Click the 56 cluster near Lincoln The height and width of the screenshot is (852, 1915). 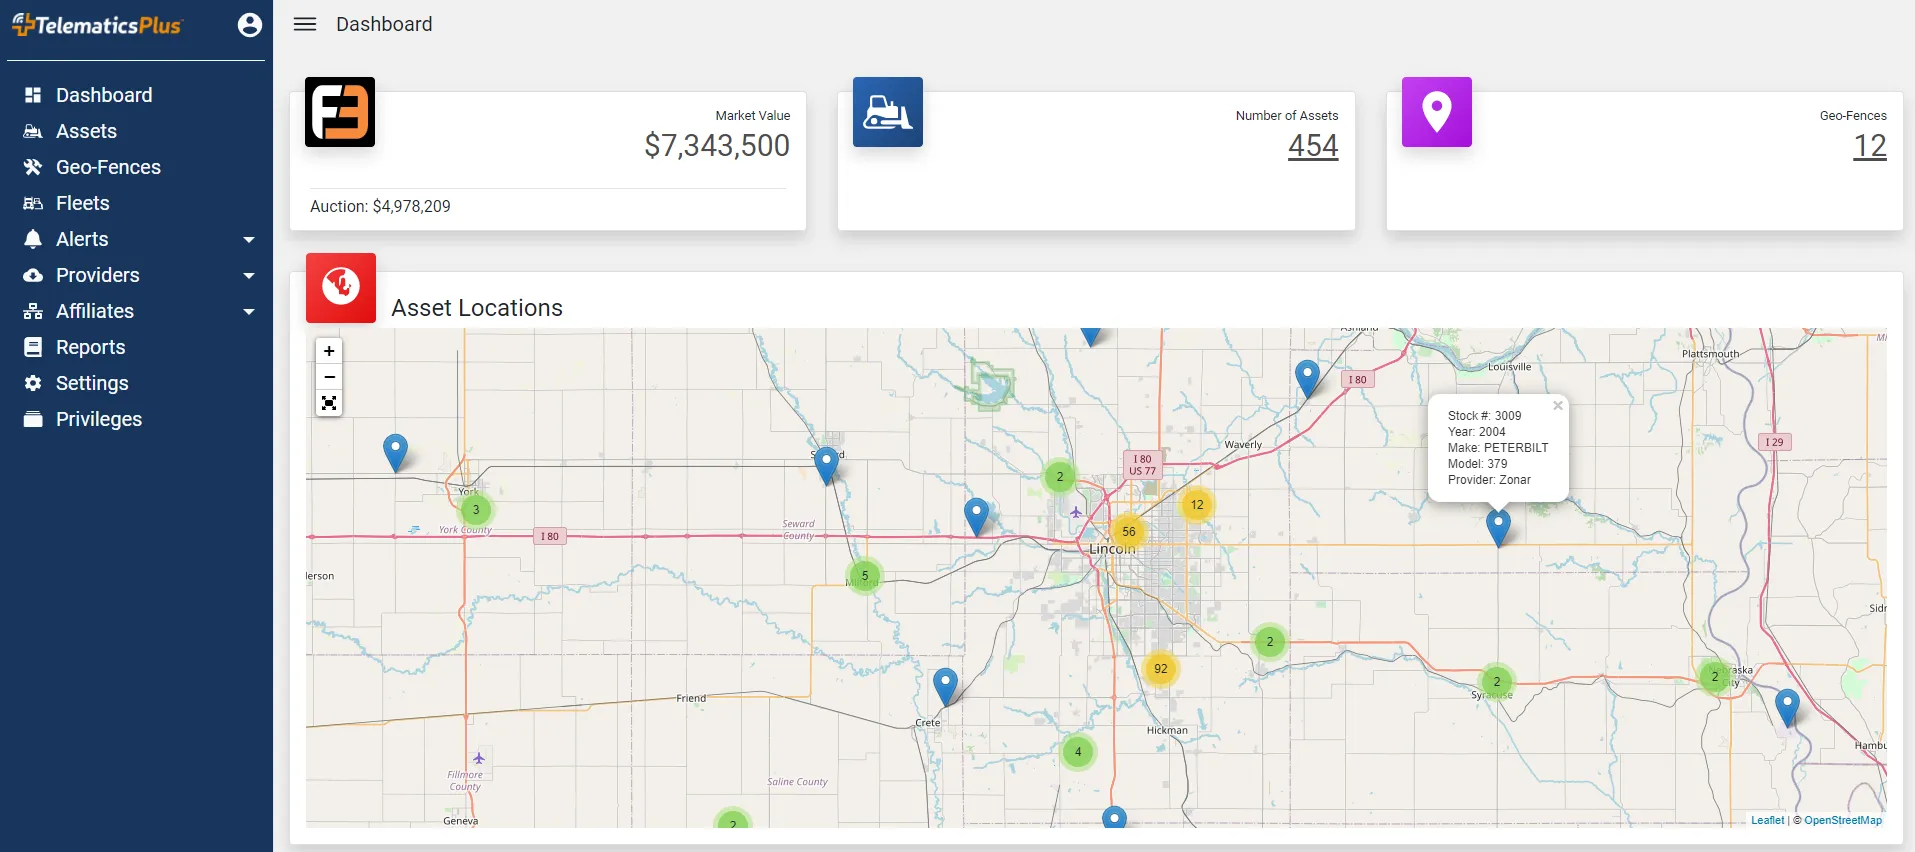coord(1128,532)
